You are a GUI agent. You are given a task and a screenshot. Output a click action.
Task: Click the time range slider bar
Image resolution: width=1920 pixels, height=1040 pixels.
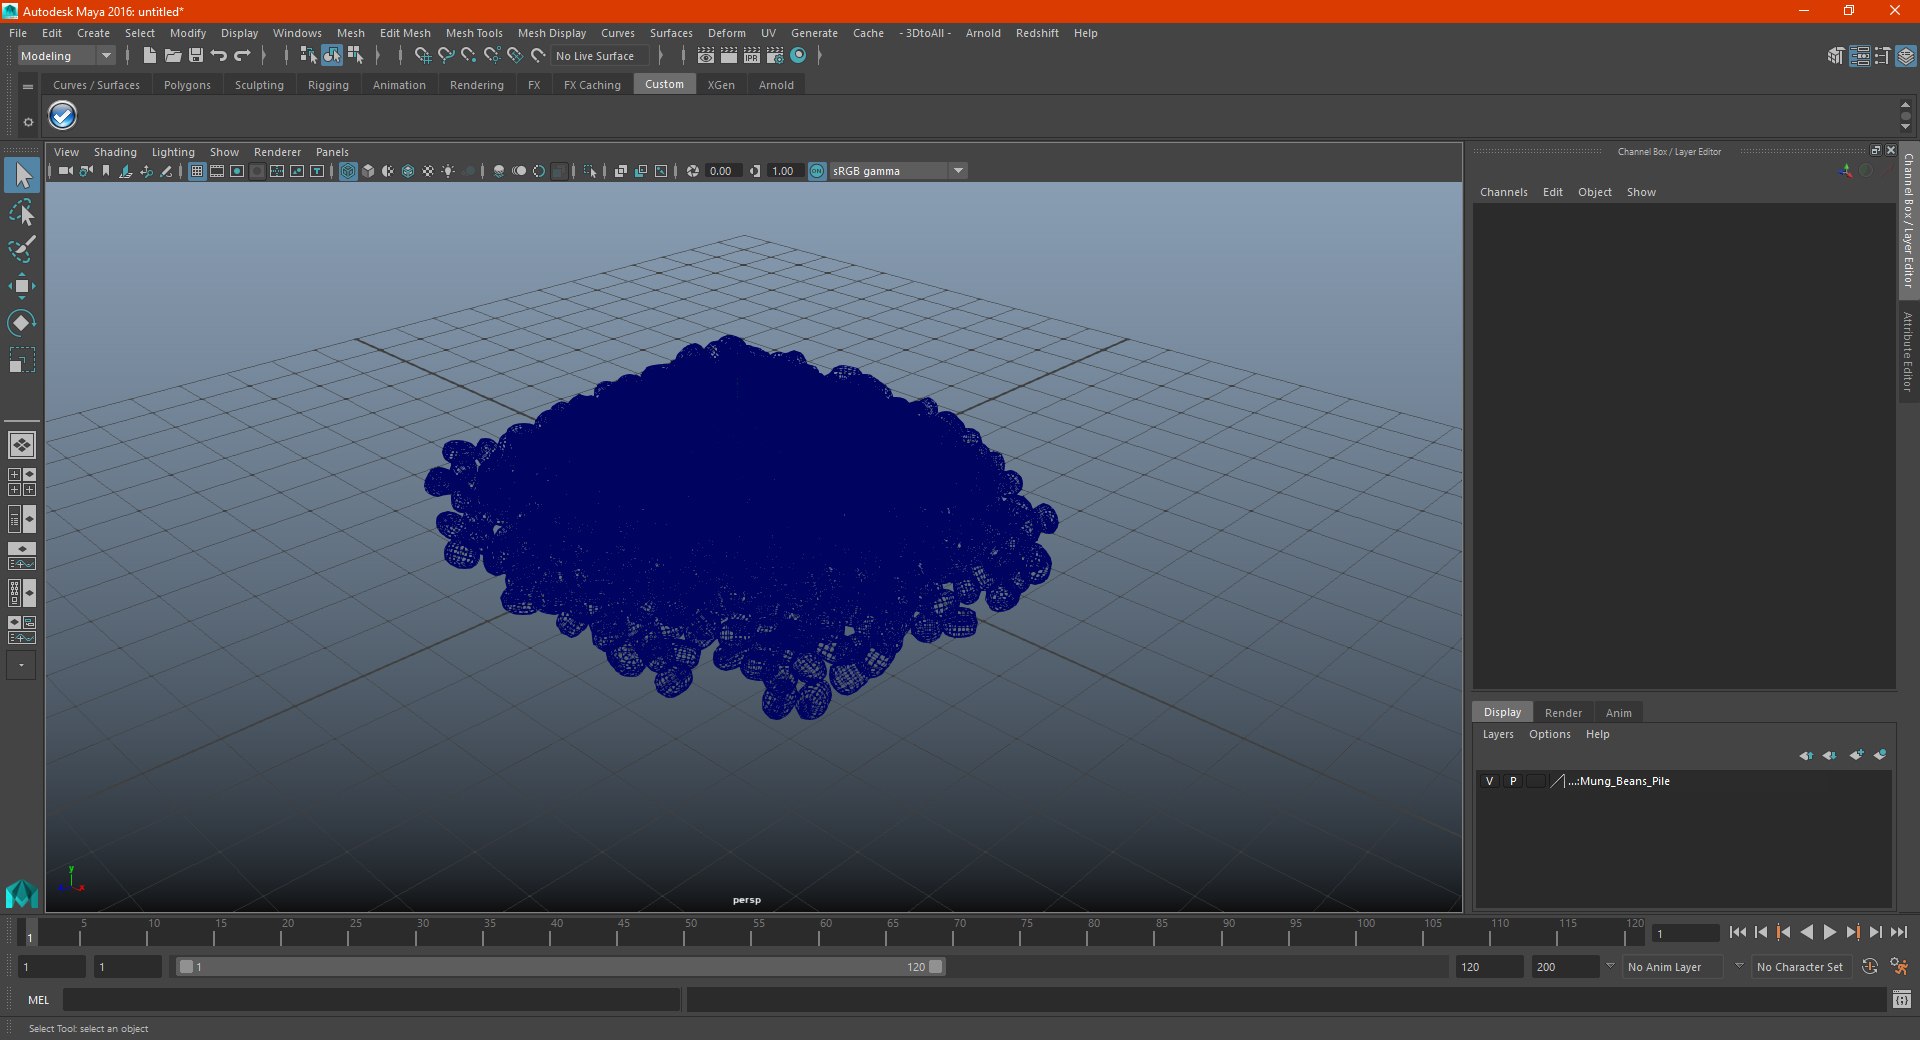(x=560, y=967)
